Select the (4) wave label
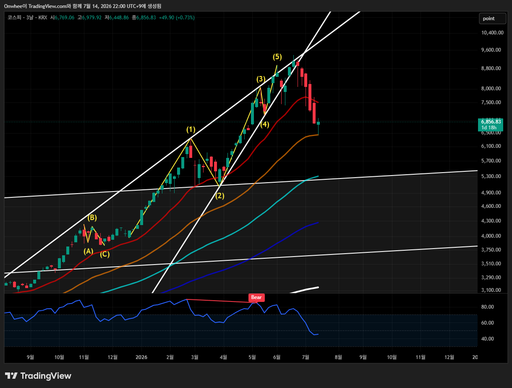Screen dimensions: 512x388 [x=265, y=125]
